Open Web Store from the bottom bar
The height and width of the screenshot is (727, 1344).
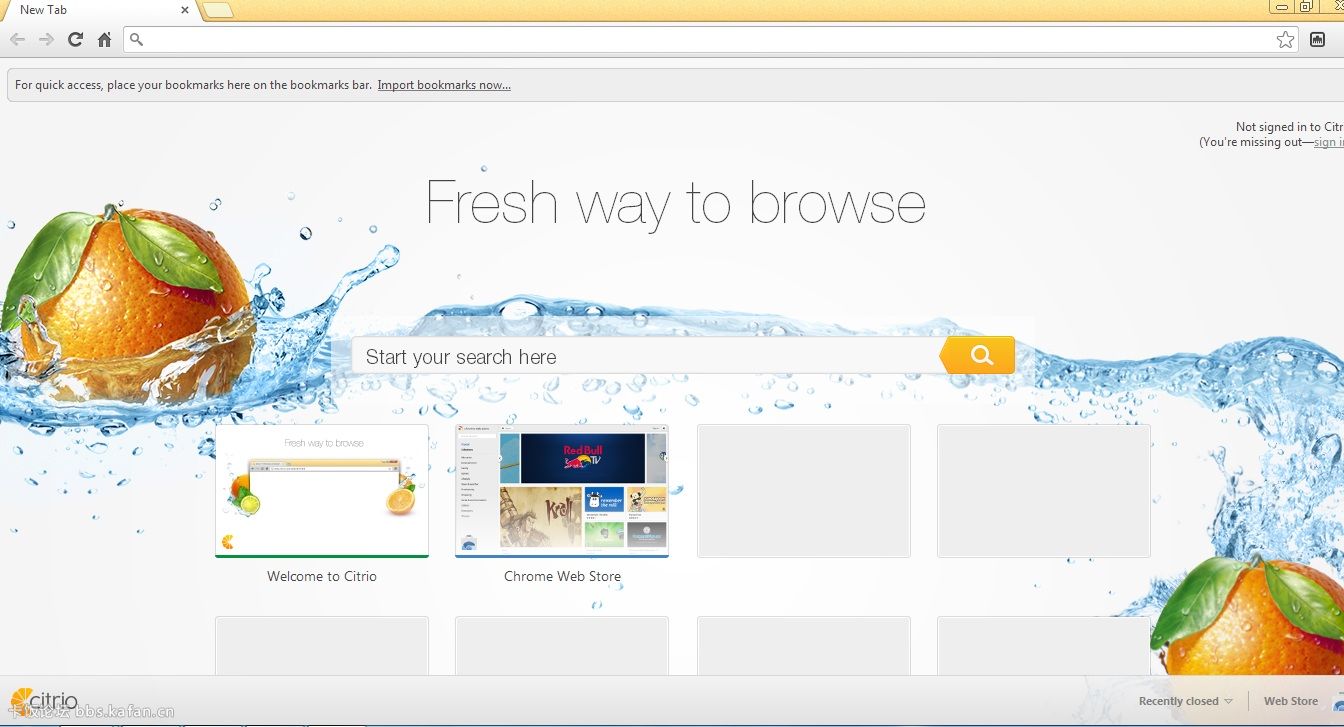click(x=1290, y=701)
